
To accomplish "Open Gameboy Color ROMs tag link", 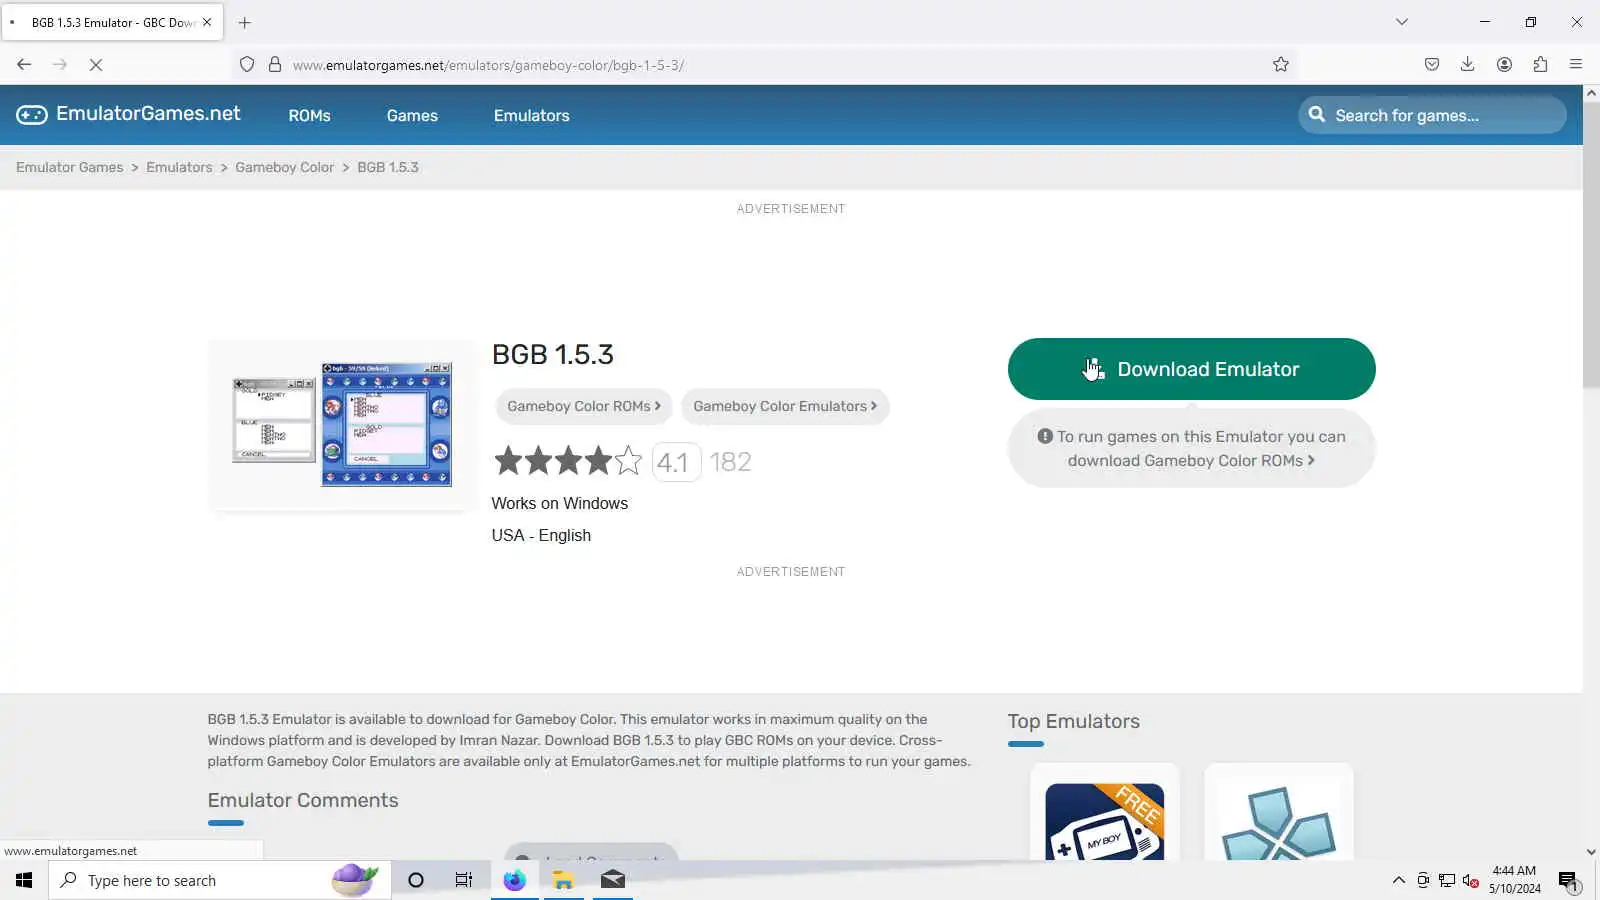I will click(x=584, y=406).
